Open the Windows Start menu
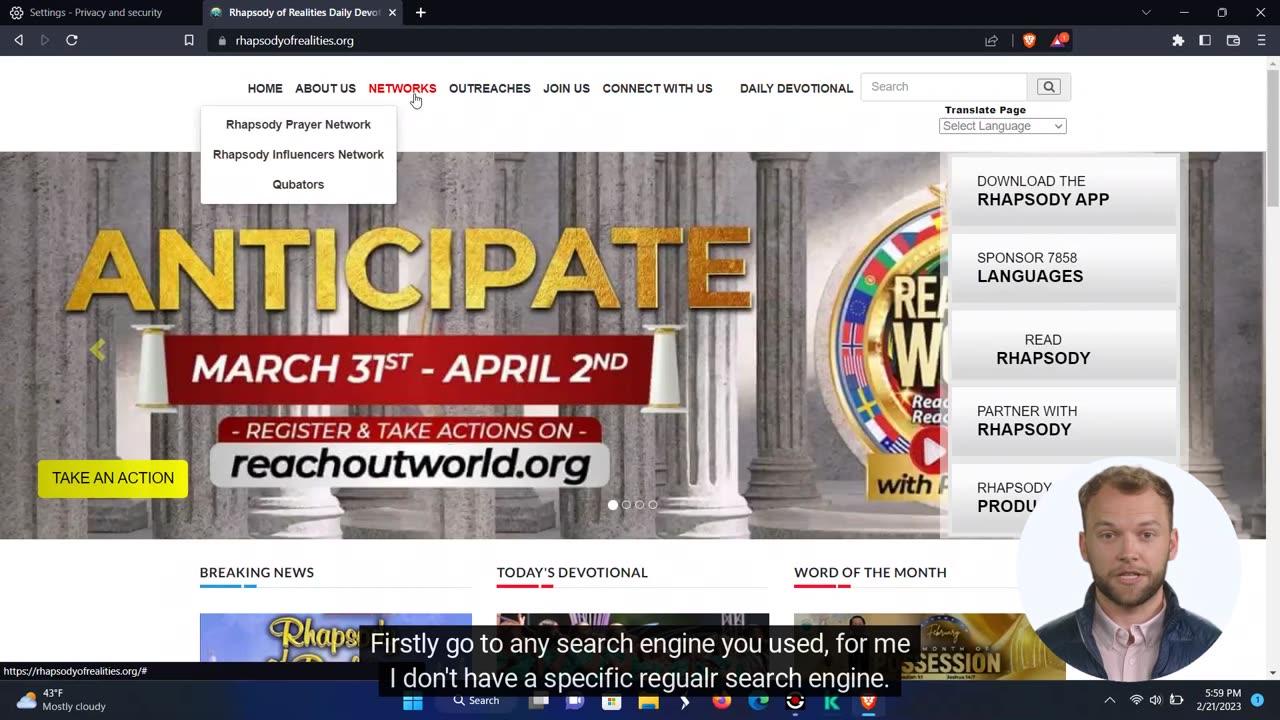 (413, 701)
